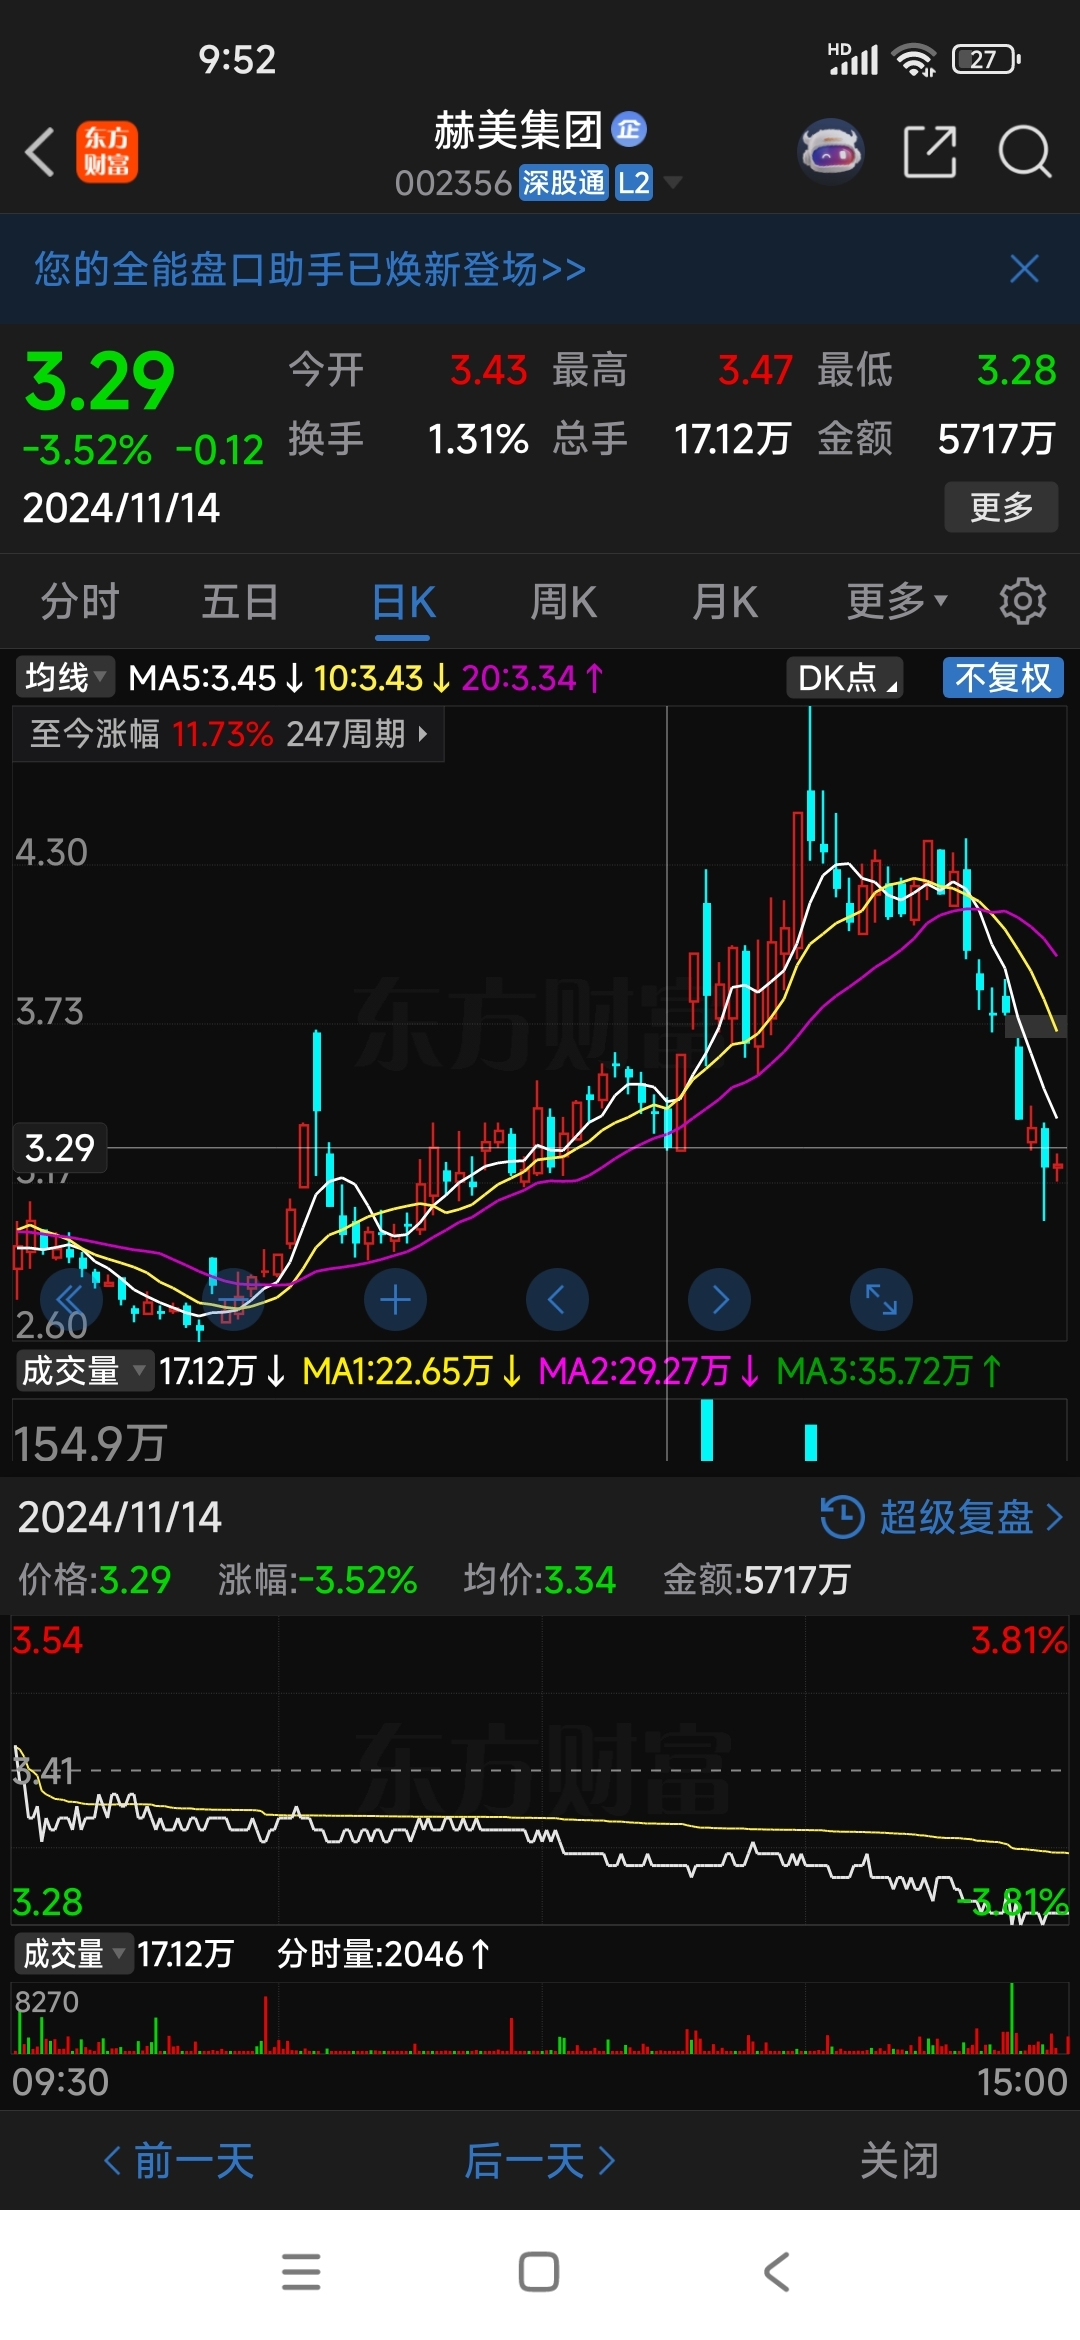The image size is (1080, 2340).
Task: Toggle the 不复权 adjustment button
Action: tap(1003, 678)
